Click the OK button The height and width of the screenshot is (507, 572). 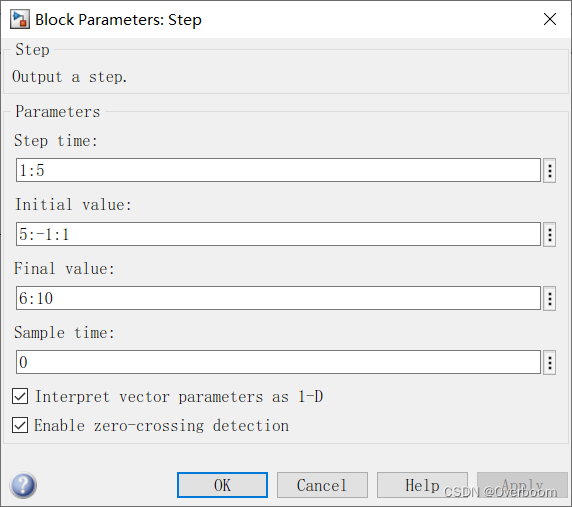point(223,485)
